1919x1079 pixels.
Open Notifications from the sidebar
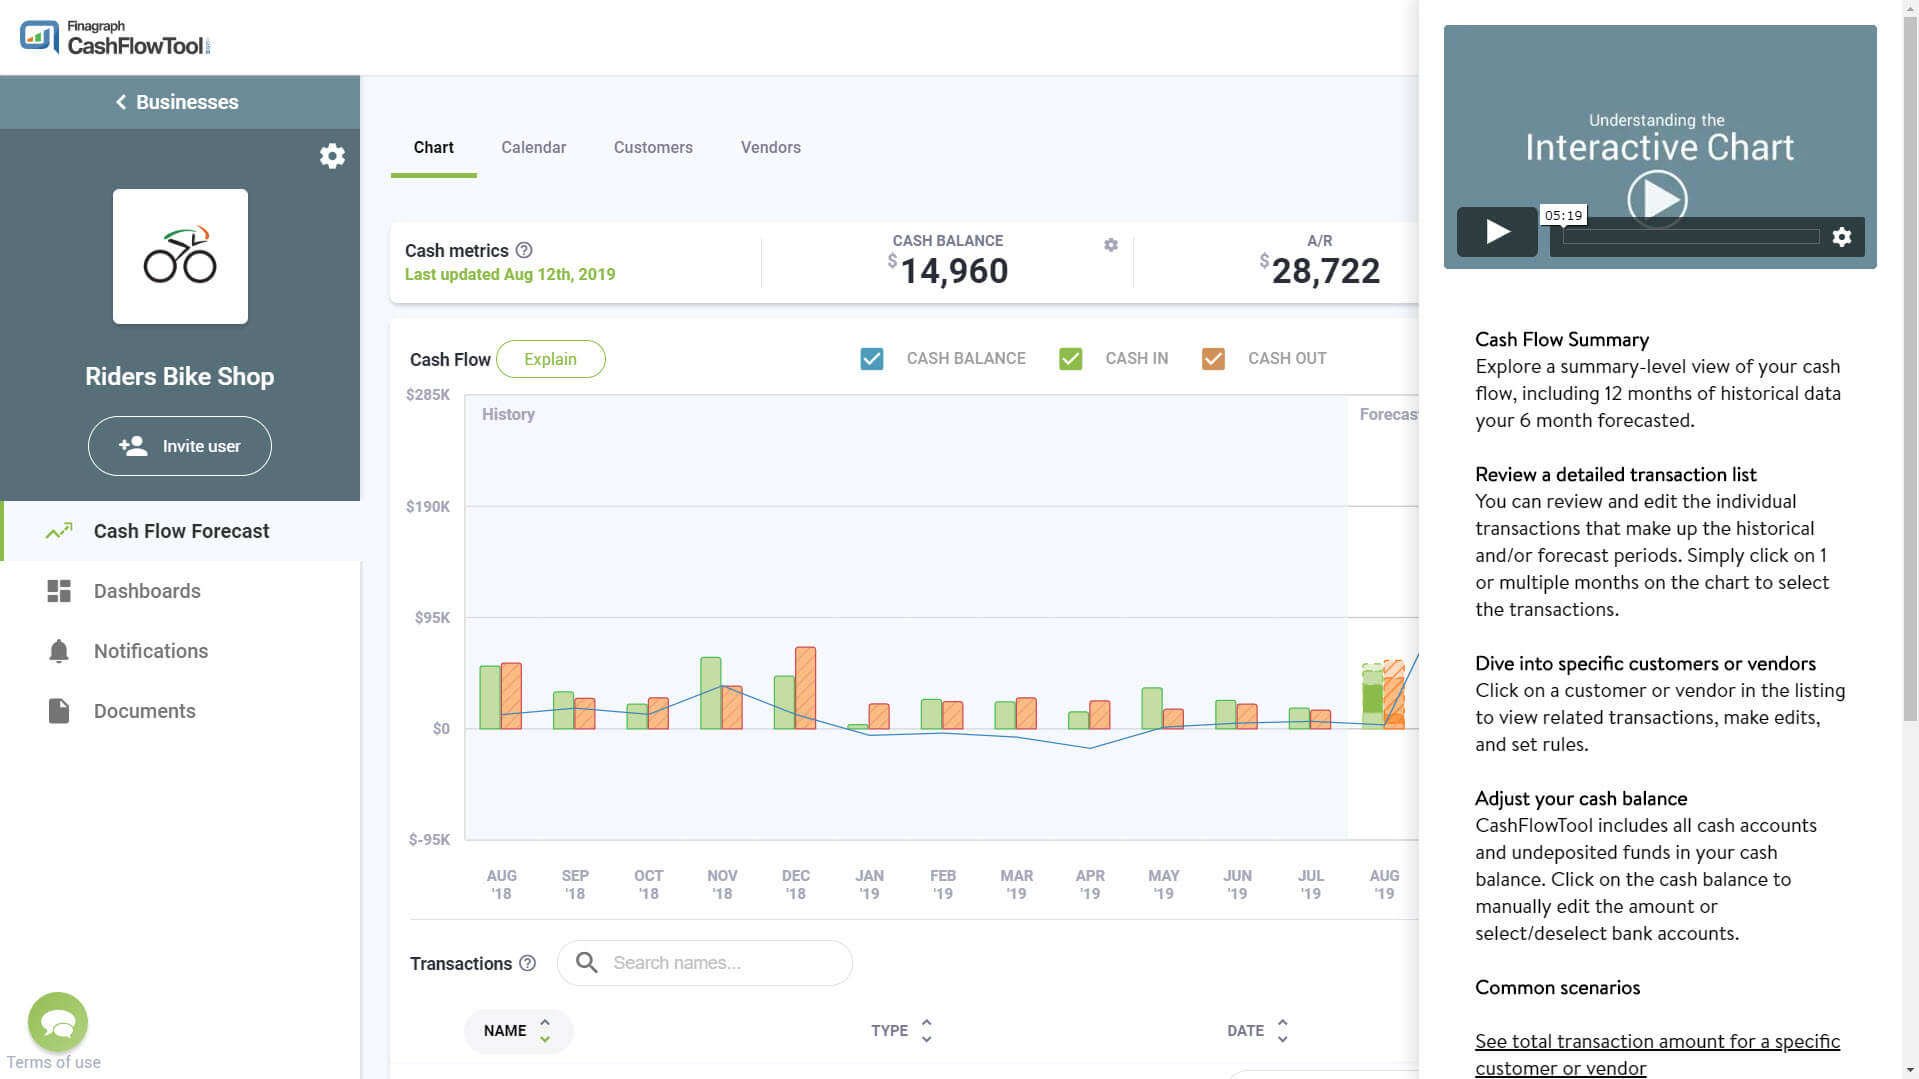(151, 651)
